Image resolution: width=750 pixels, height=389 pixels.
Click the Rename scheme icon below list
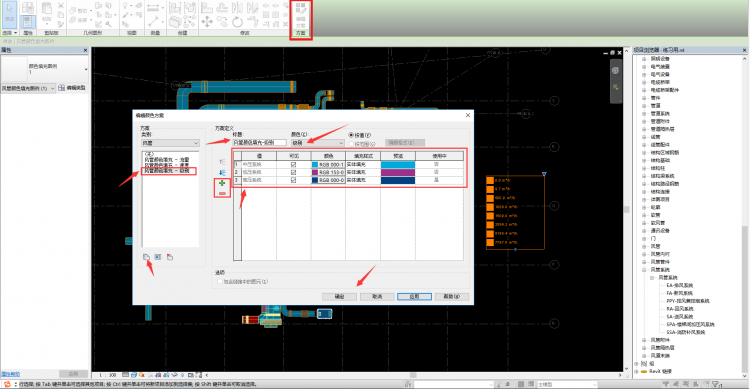point(158,257)
